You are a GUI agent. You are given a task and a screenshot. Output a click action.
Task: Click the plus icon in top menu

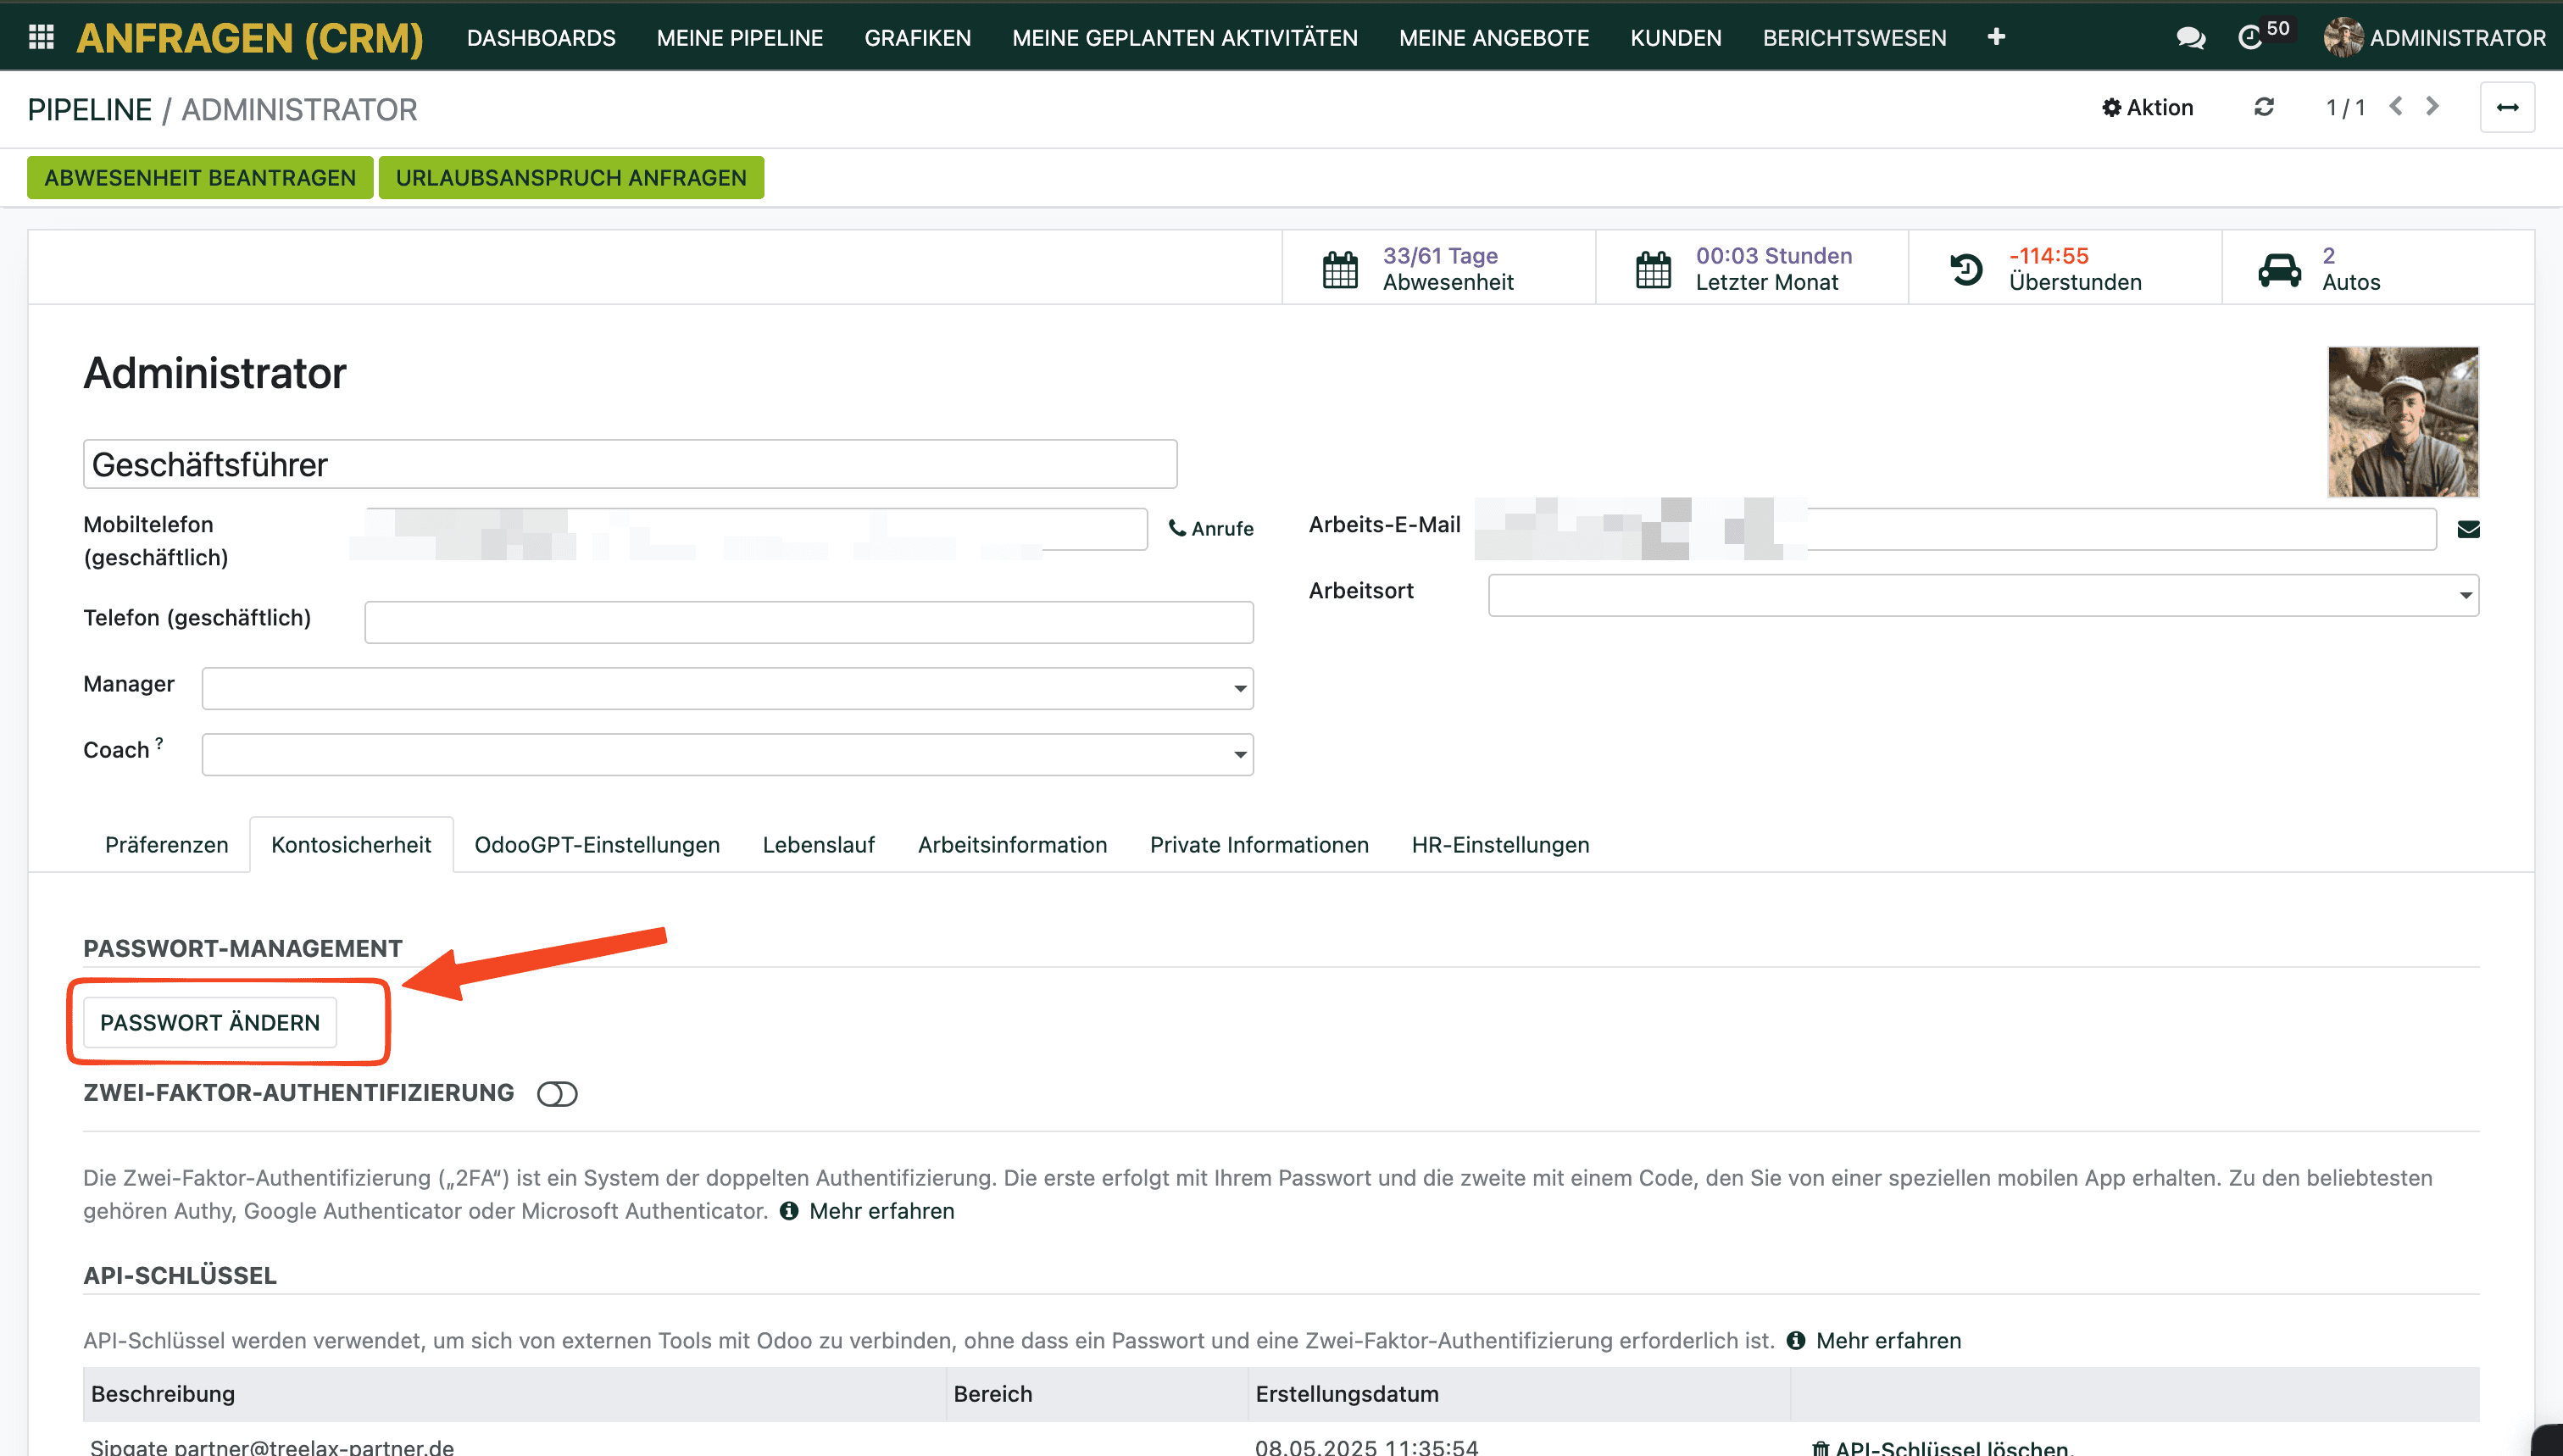(1996, 37)
